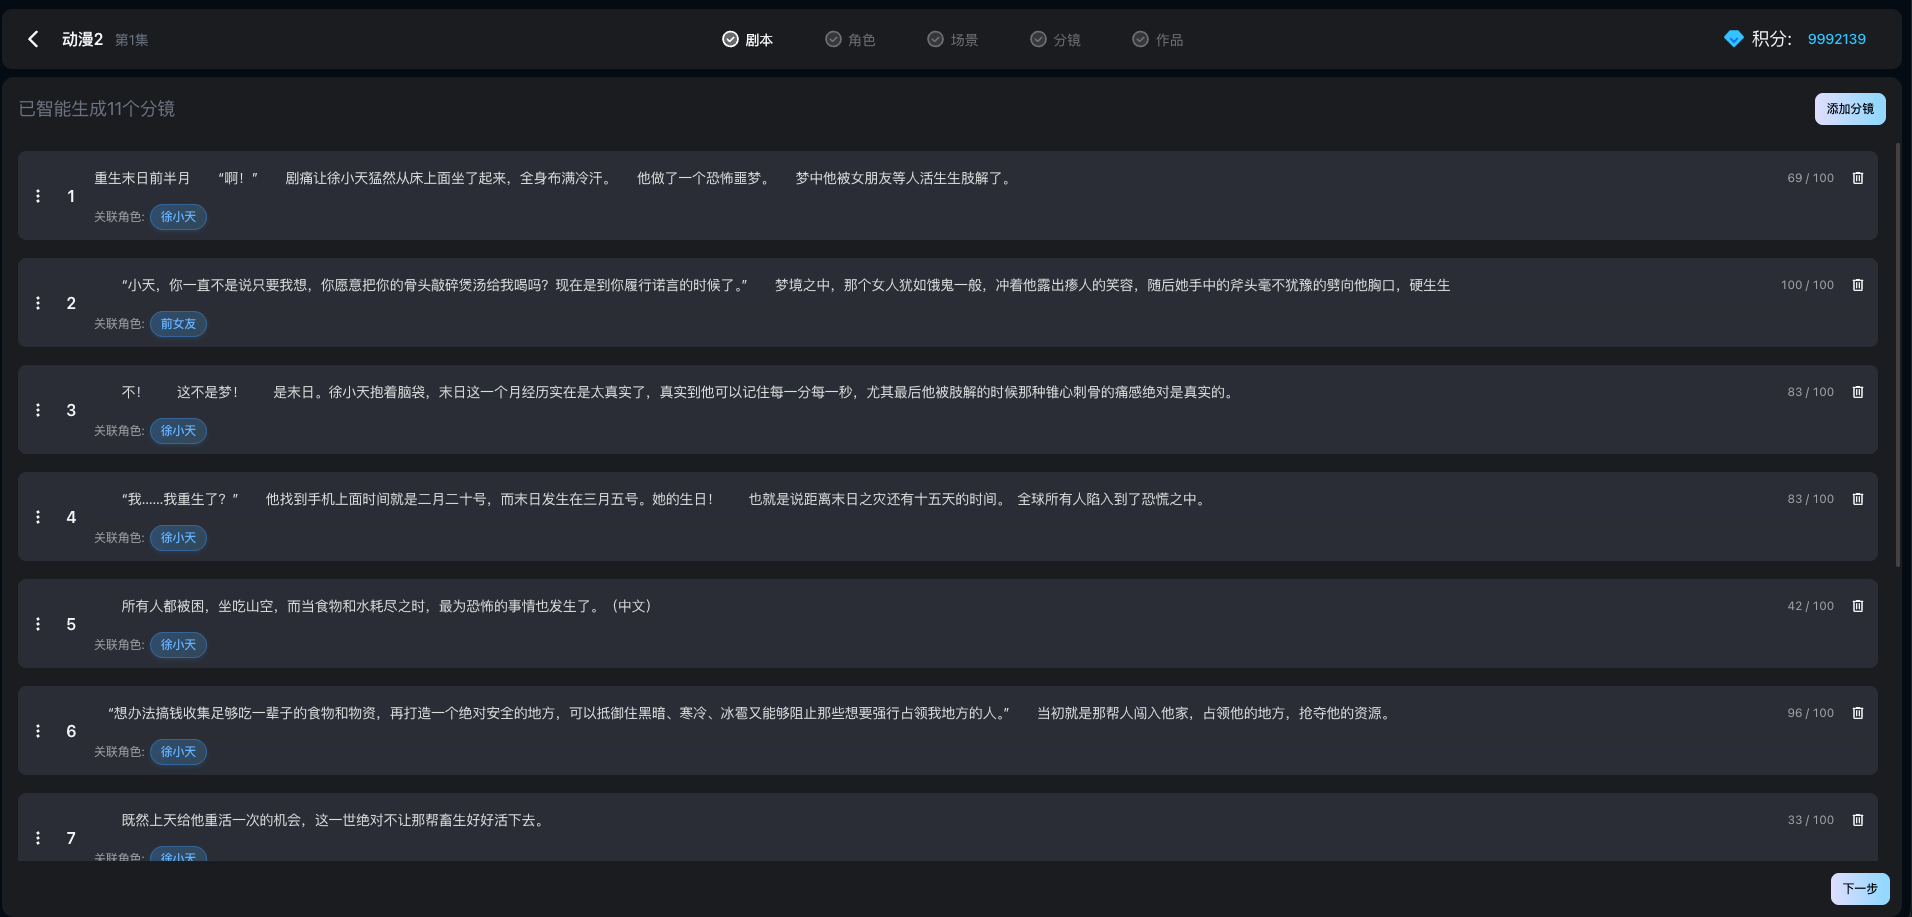Click the 100 / 100 character counter
Image resolution: width=1912 pixels, height=917 pixels.
pos(1807,285)
